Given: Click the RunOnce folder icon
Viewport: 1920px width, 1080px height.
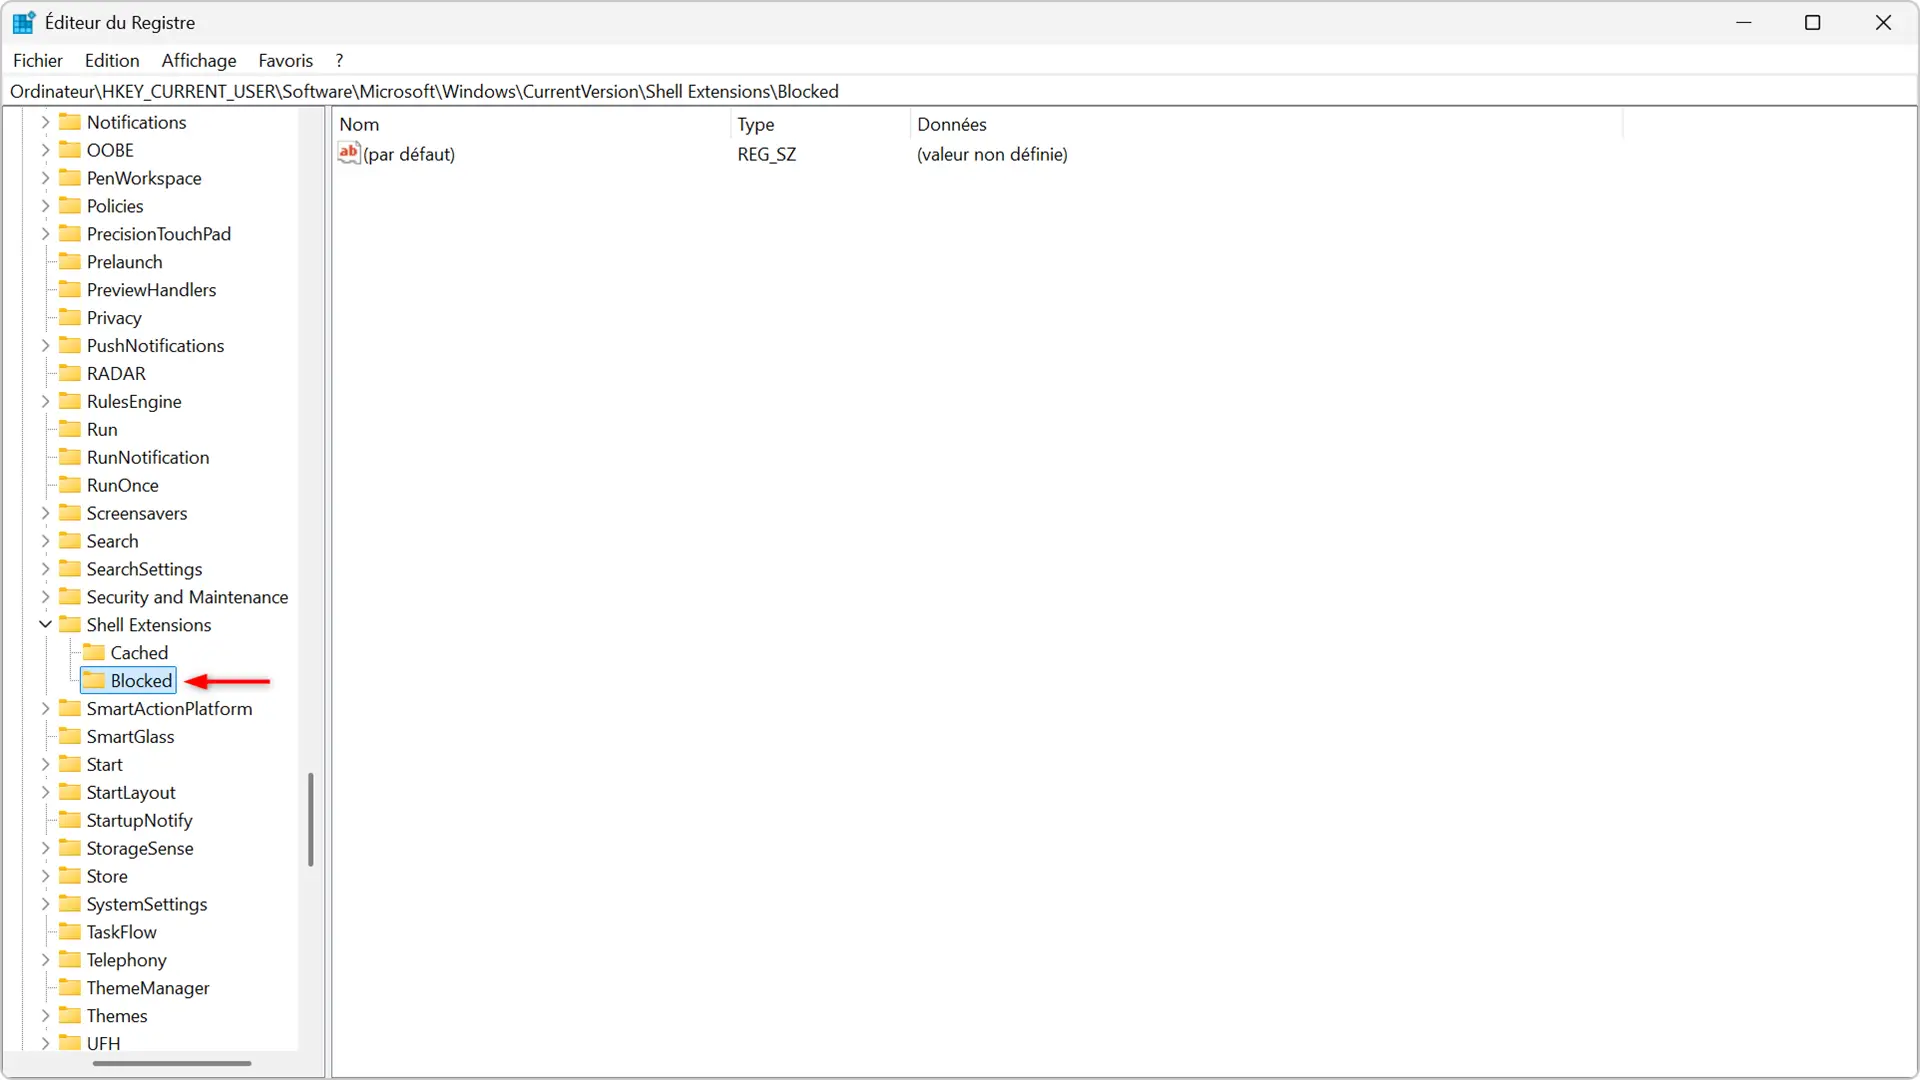Looking at the screenshot, I should [x=70, y=485].
